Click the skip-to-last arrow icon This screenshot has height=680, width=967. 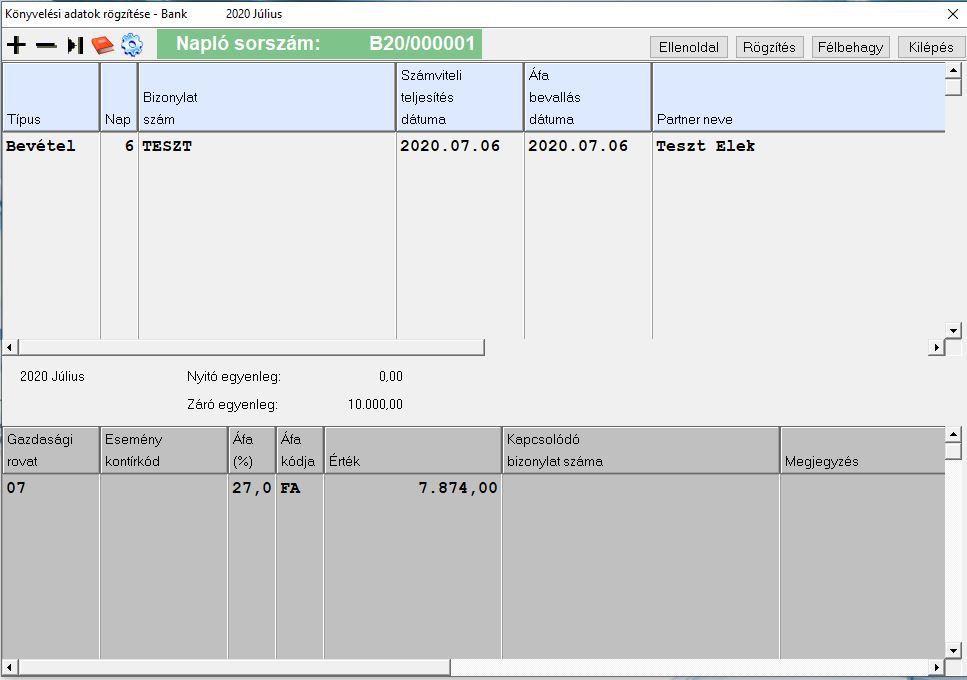(x=75, y=46)
